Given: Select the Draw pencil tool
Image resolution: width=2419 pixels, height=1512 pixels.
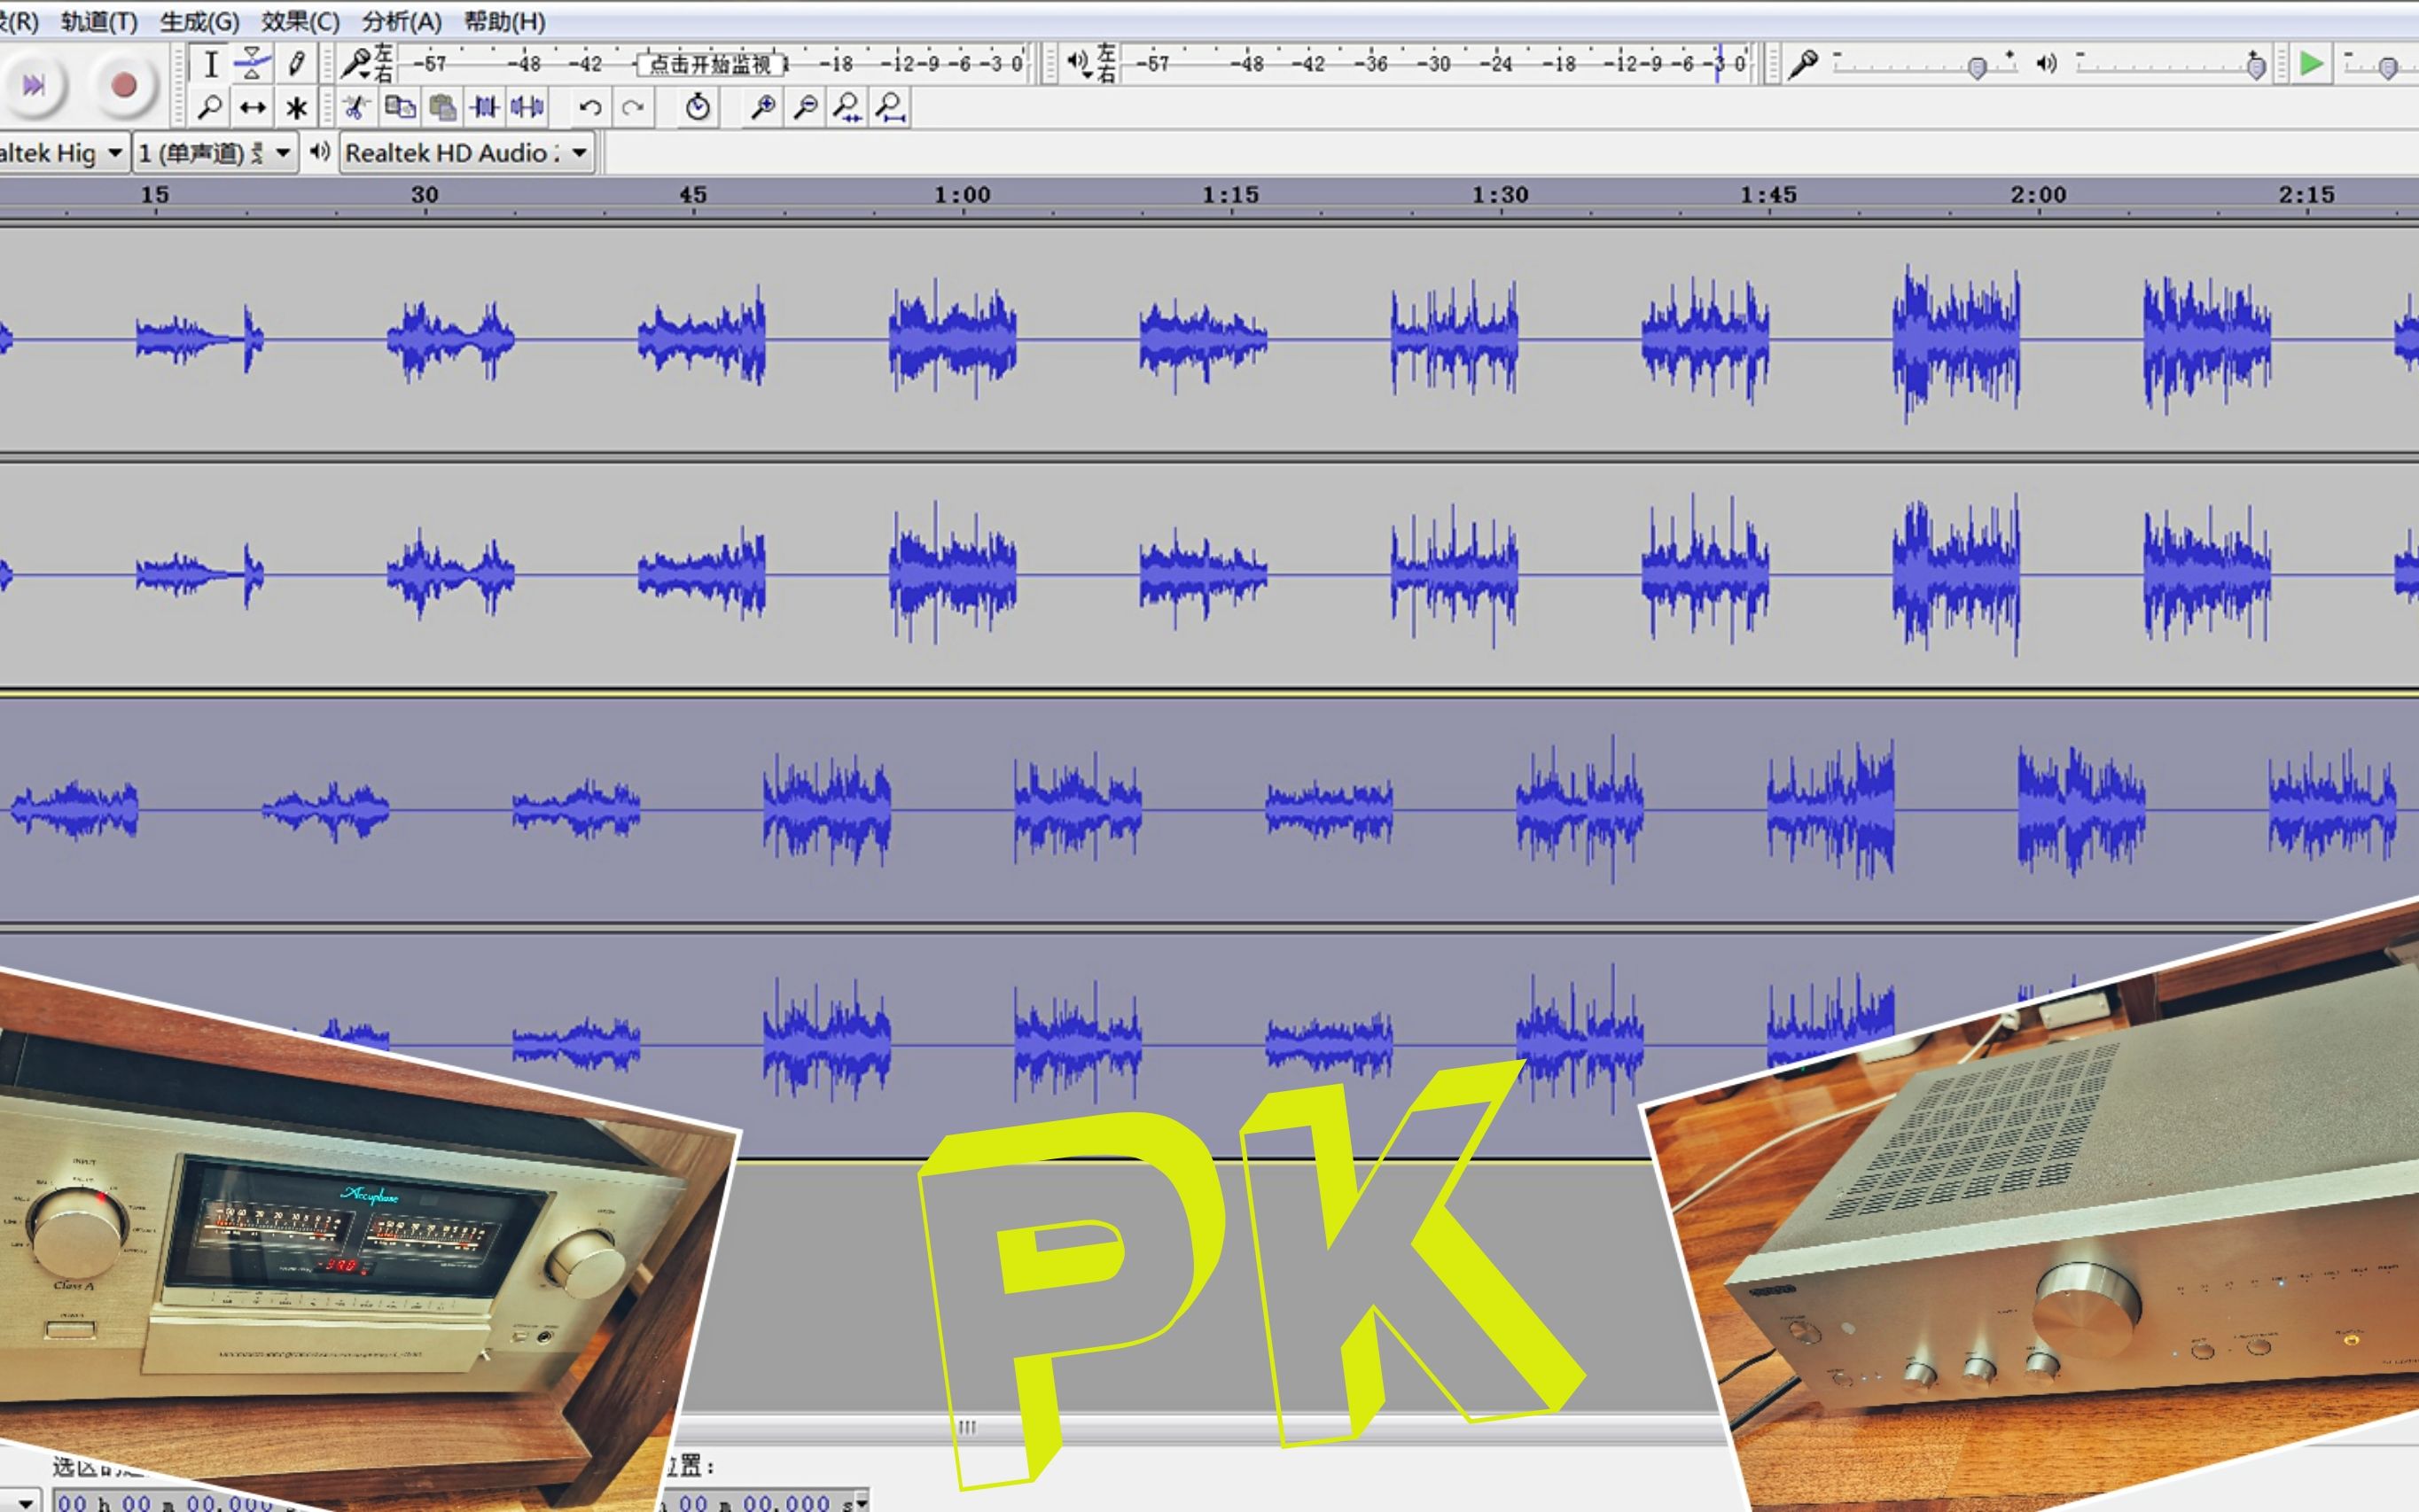Looking at the screenshot, I should tap(296, 64).
